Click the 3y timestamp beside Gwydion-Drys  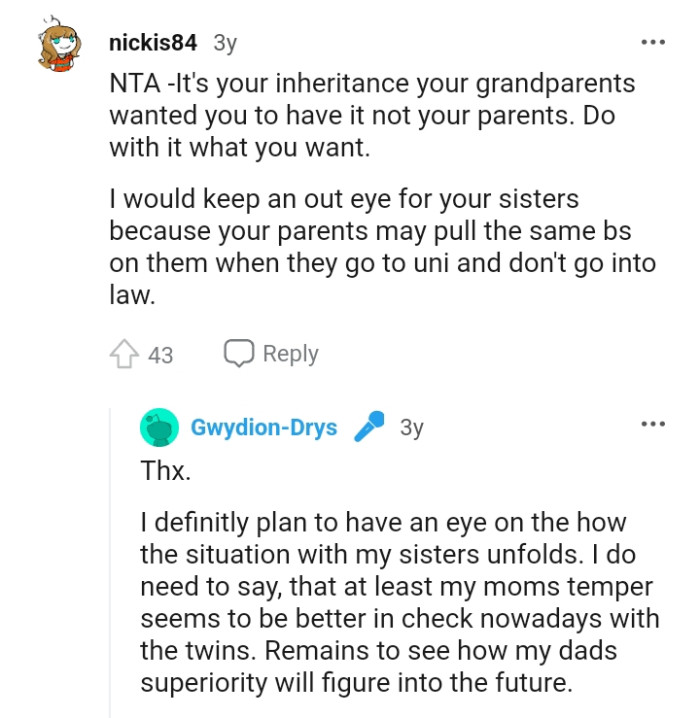click(x=411, y=427)
